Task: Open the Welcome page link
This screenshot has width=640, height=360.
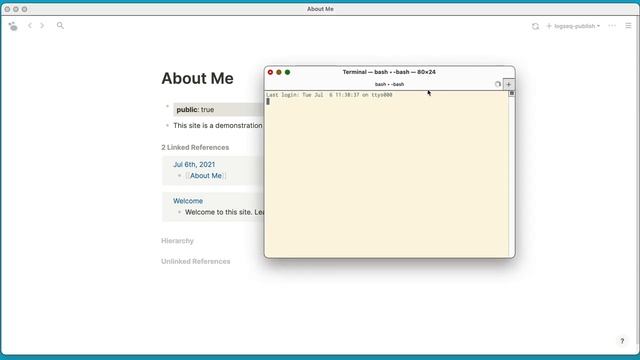Action: coord(188,201)
